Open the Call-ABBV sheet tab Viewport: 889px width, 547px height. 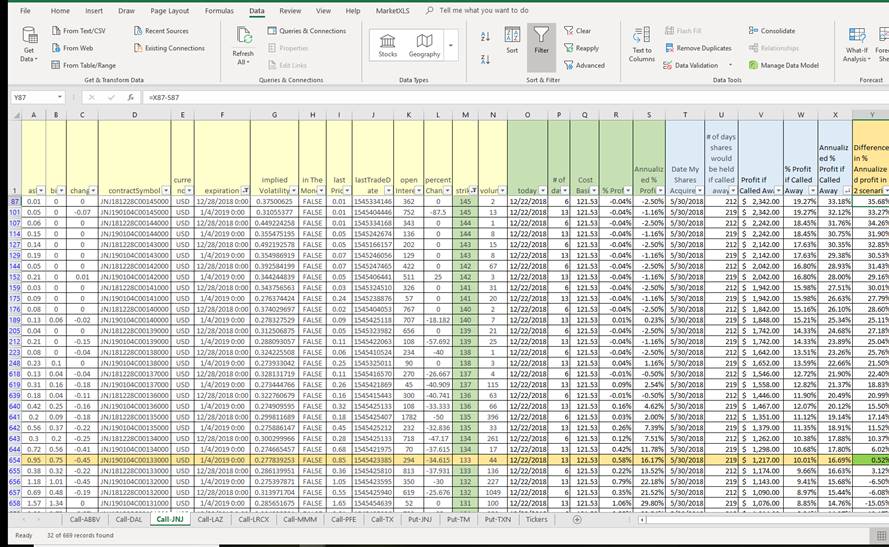coord(85,519)
